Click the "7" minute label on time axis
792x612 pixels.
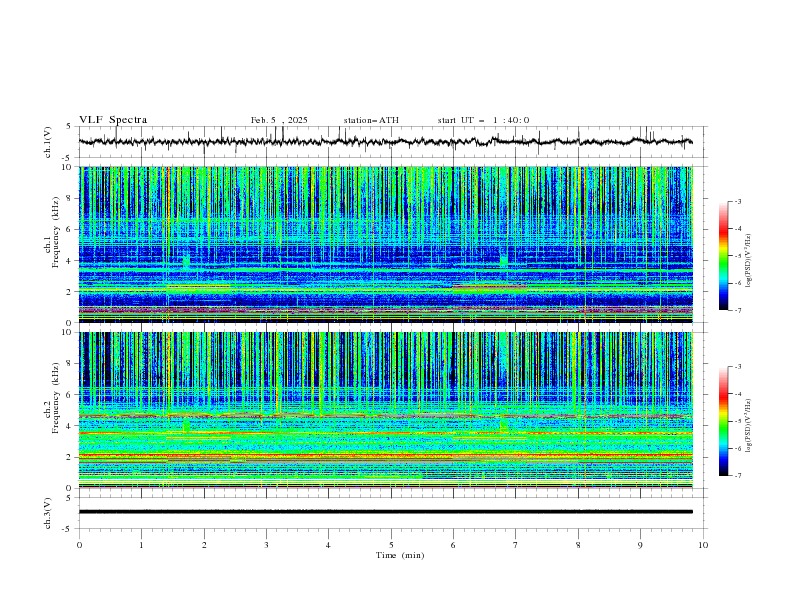(516, 545)
